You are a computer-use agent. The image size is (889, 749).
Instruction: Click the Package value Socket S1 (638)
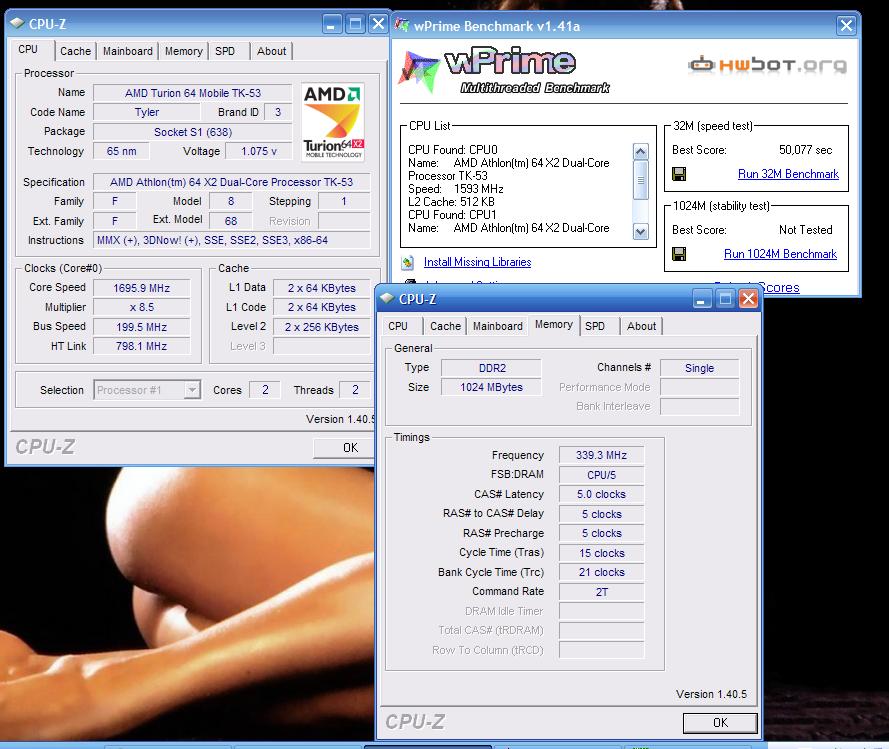click(x=193, y=132)
